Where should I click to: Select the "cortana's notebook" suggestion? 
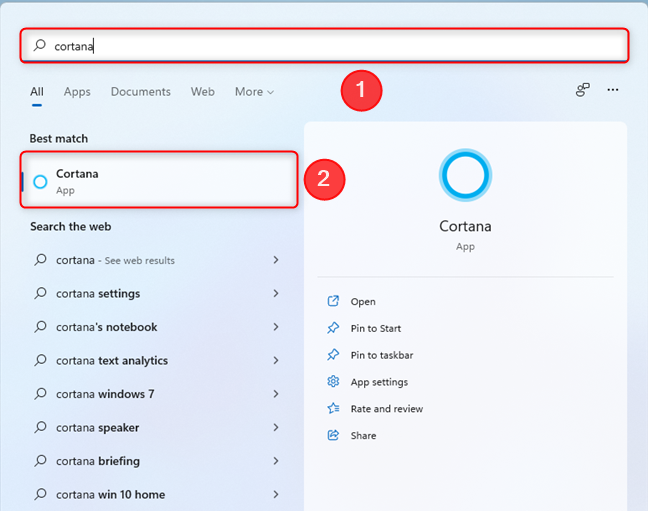click(x=156, y=327)
